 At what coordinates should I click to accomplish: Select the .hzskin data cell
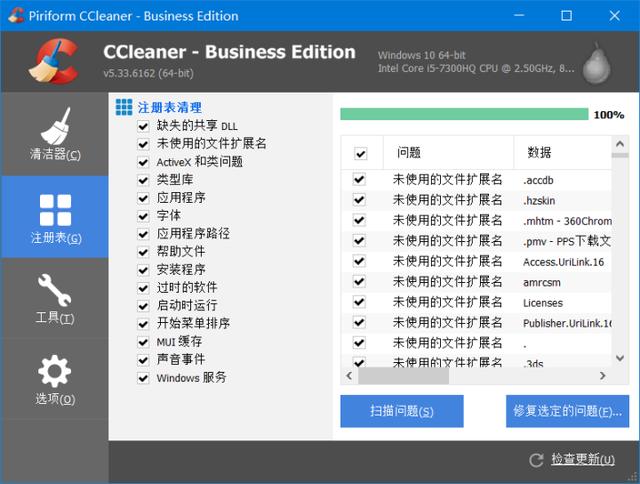coord(539,200)
